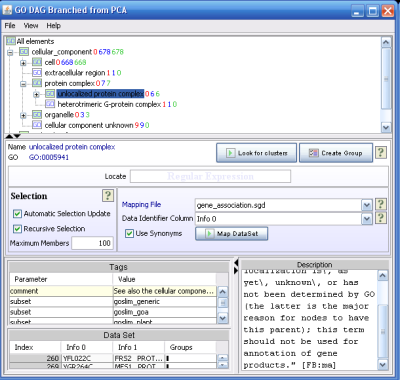Screen dimensions: 400x380
Task: Click Description scrollbar down arrow
Action: [382, 365]
